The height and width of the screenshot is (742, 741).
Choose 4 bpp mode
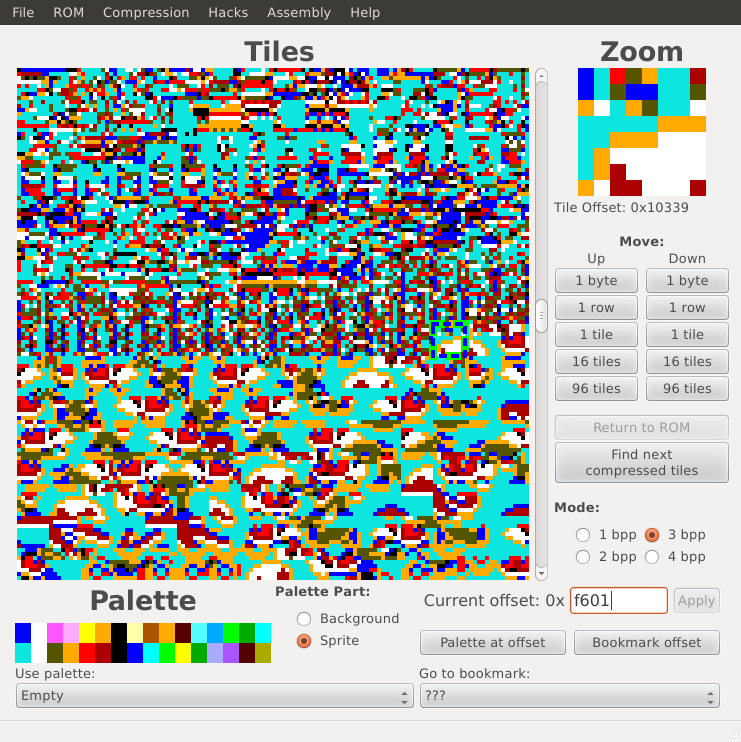[x=652, y=557]
